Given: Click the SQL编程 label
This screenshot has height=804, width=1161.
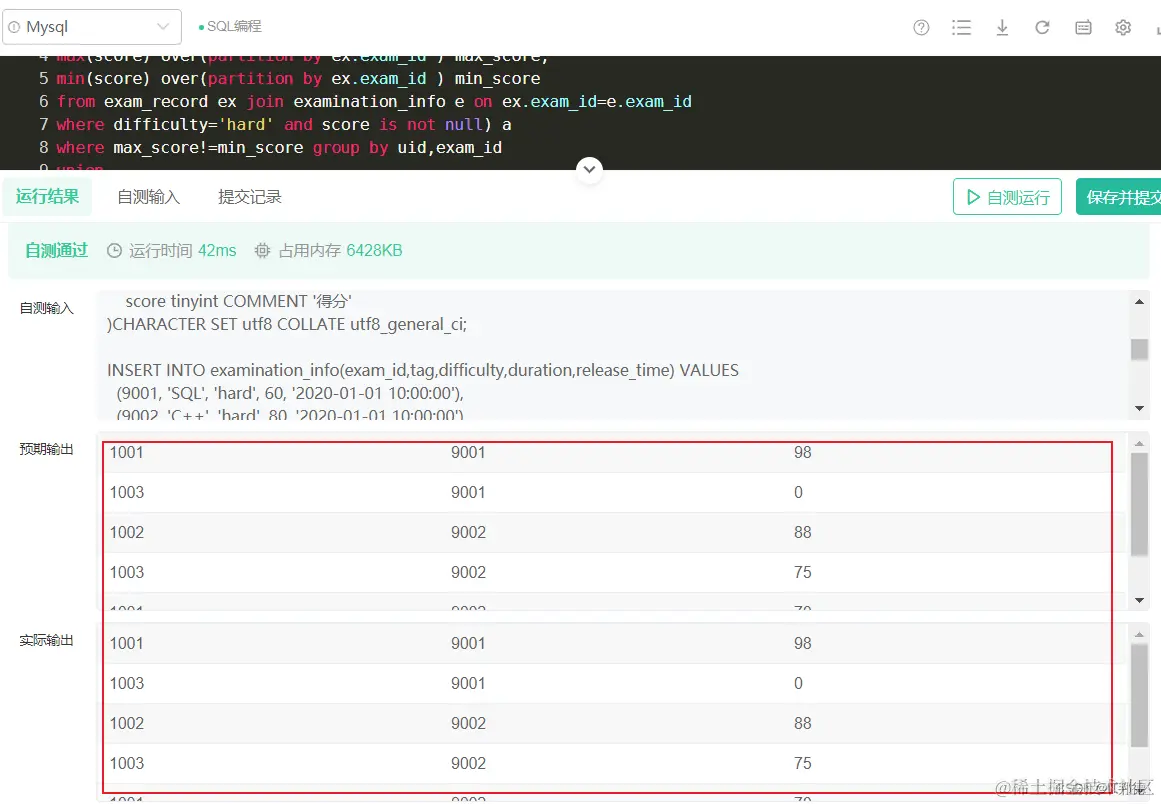Looking at the screenshot, I should [234, 26].
